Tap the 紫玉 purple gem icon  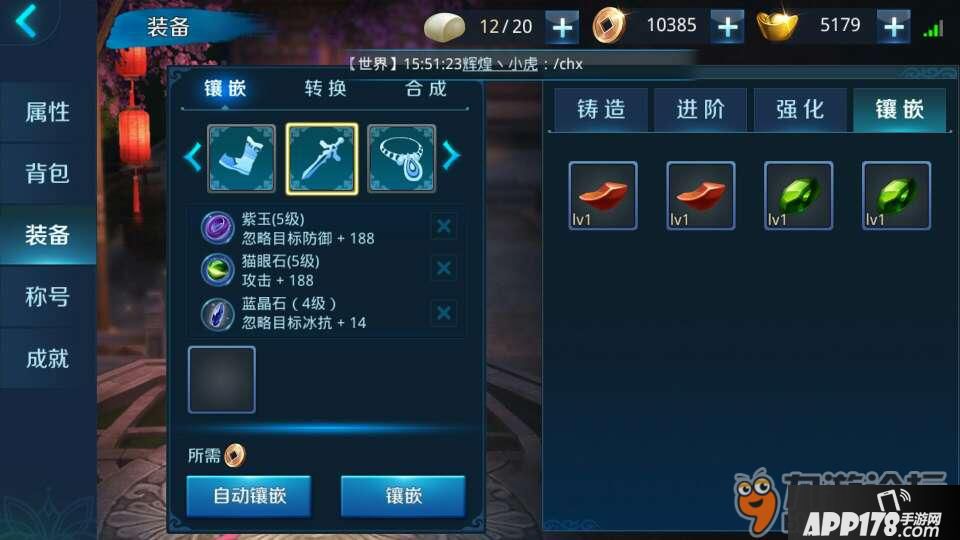[217, 228]
